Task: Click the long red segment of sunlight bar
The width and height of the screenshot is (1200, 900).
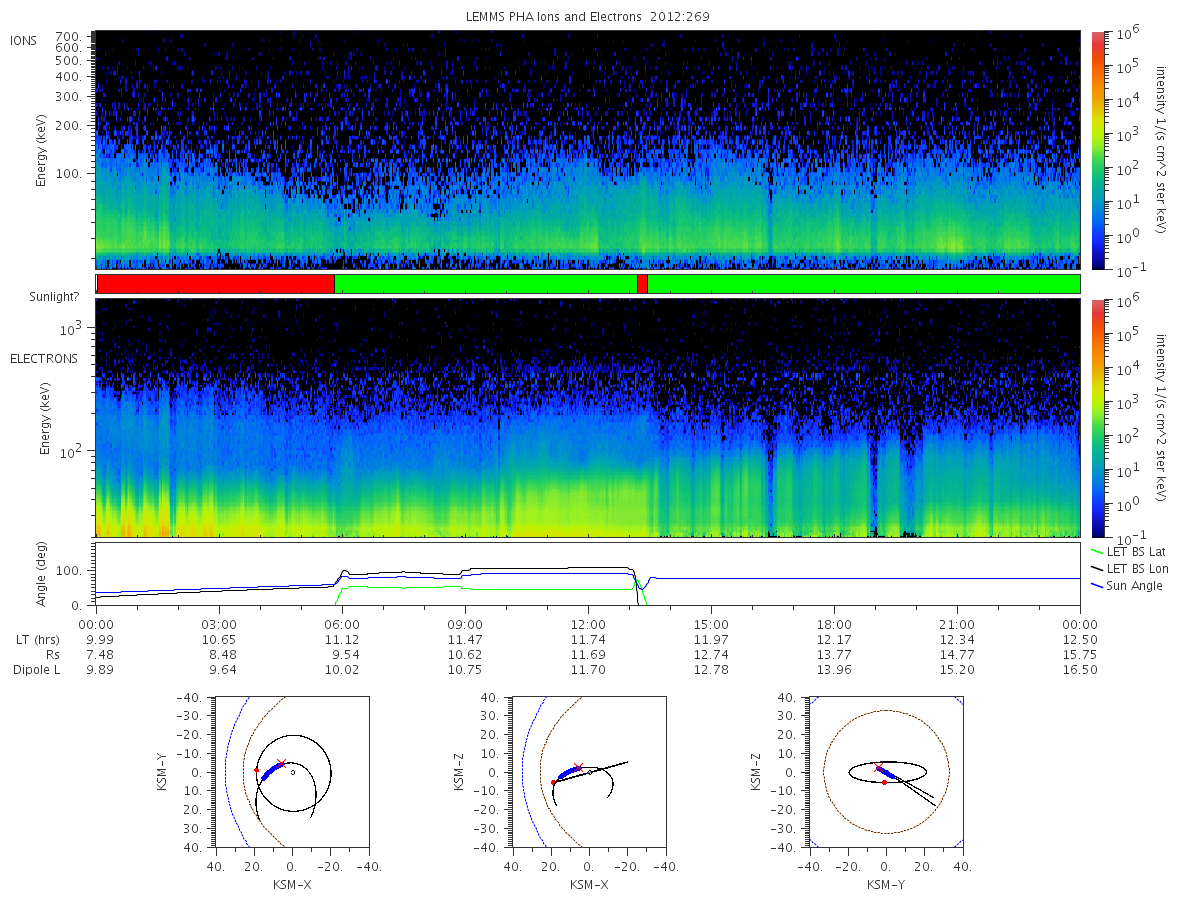Action: click(x=215, y=284)
